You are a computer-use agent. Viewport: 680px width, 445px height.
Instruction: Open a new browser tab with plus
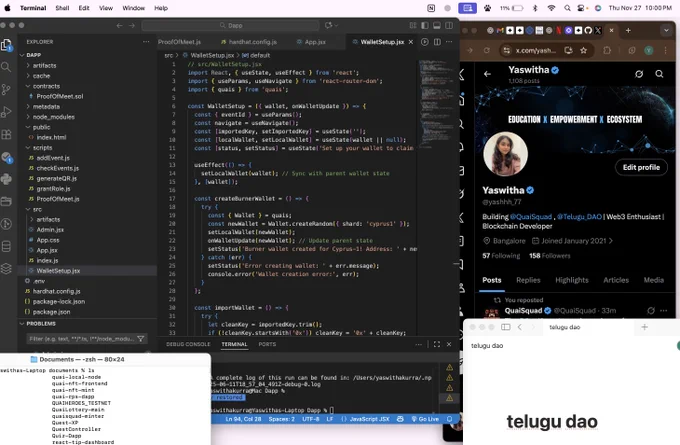628,30
